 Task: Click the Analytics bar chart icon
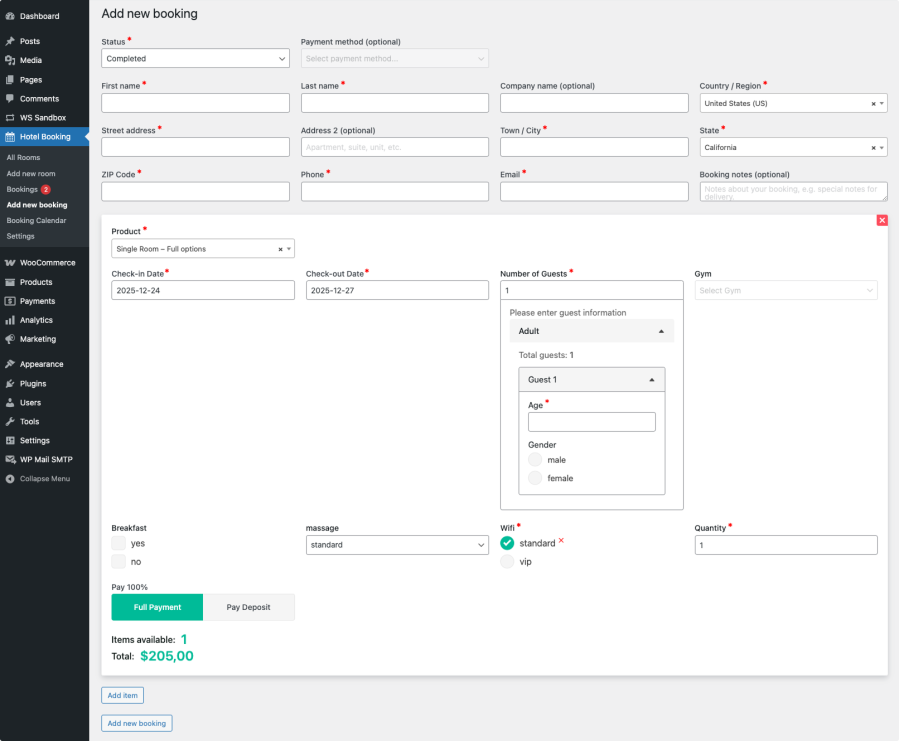(x=10, y=320)
